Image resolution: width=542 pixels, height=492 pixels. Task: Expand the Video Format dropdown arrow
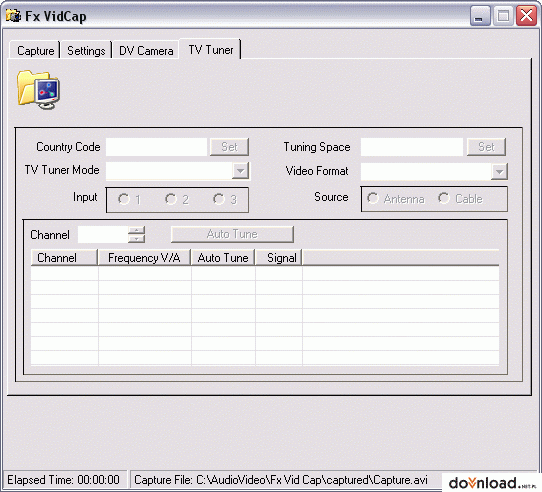(x=499, y=171)
